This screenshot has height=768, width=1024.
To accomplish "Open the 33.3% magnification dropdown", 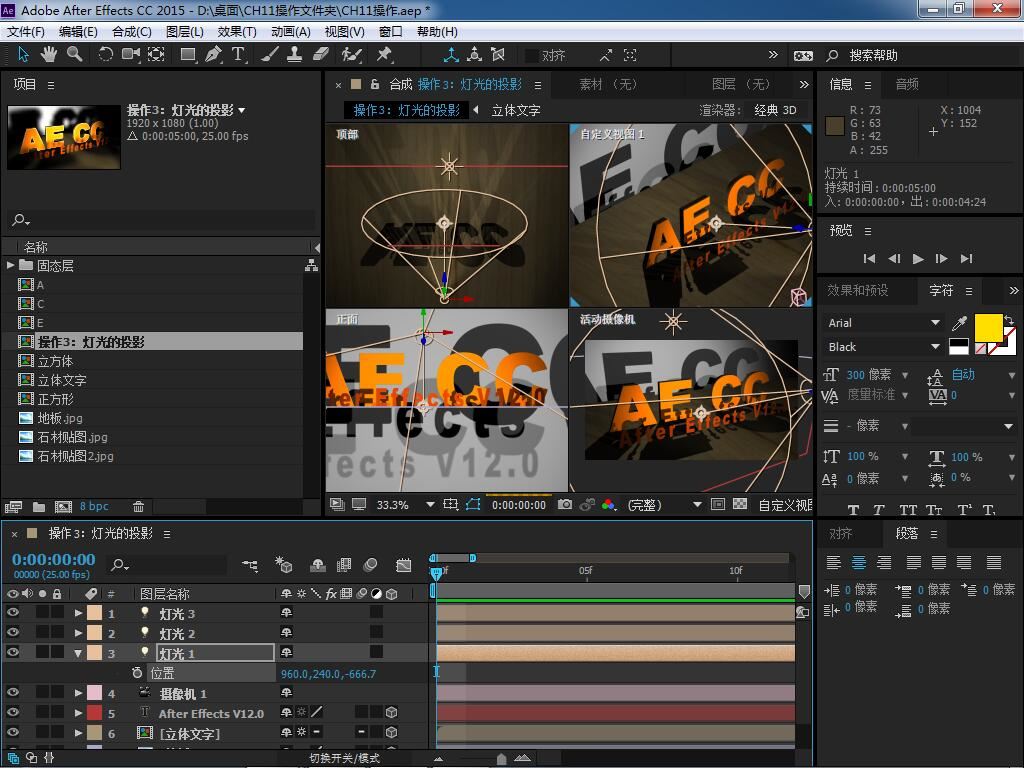I will pos(404,505).
